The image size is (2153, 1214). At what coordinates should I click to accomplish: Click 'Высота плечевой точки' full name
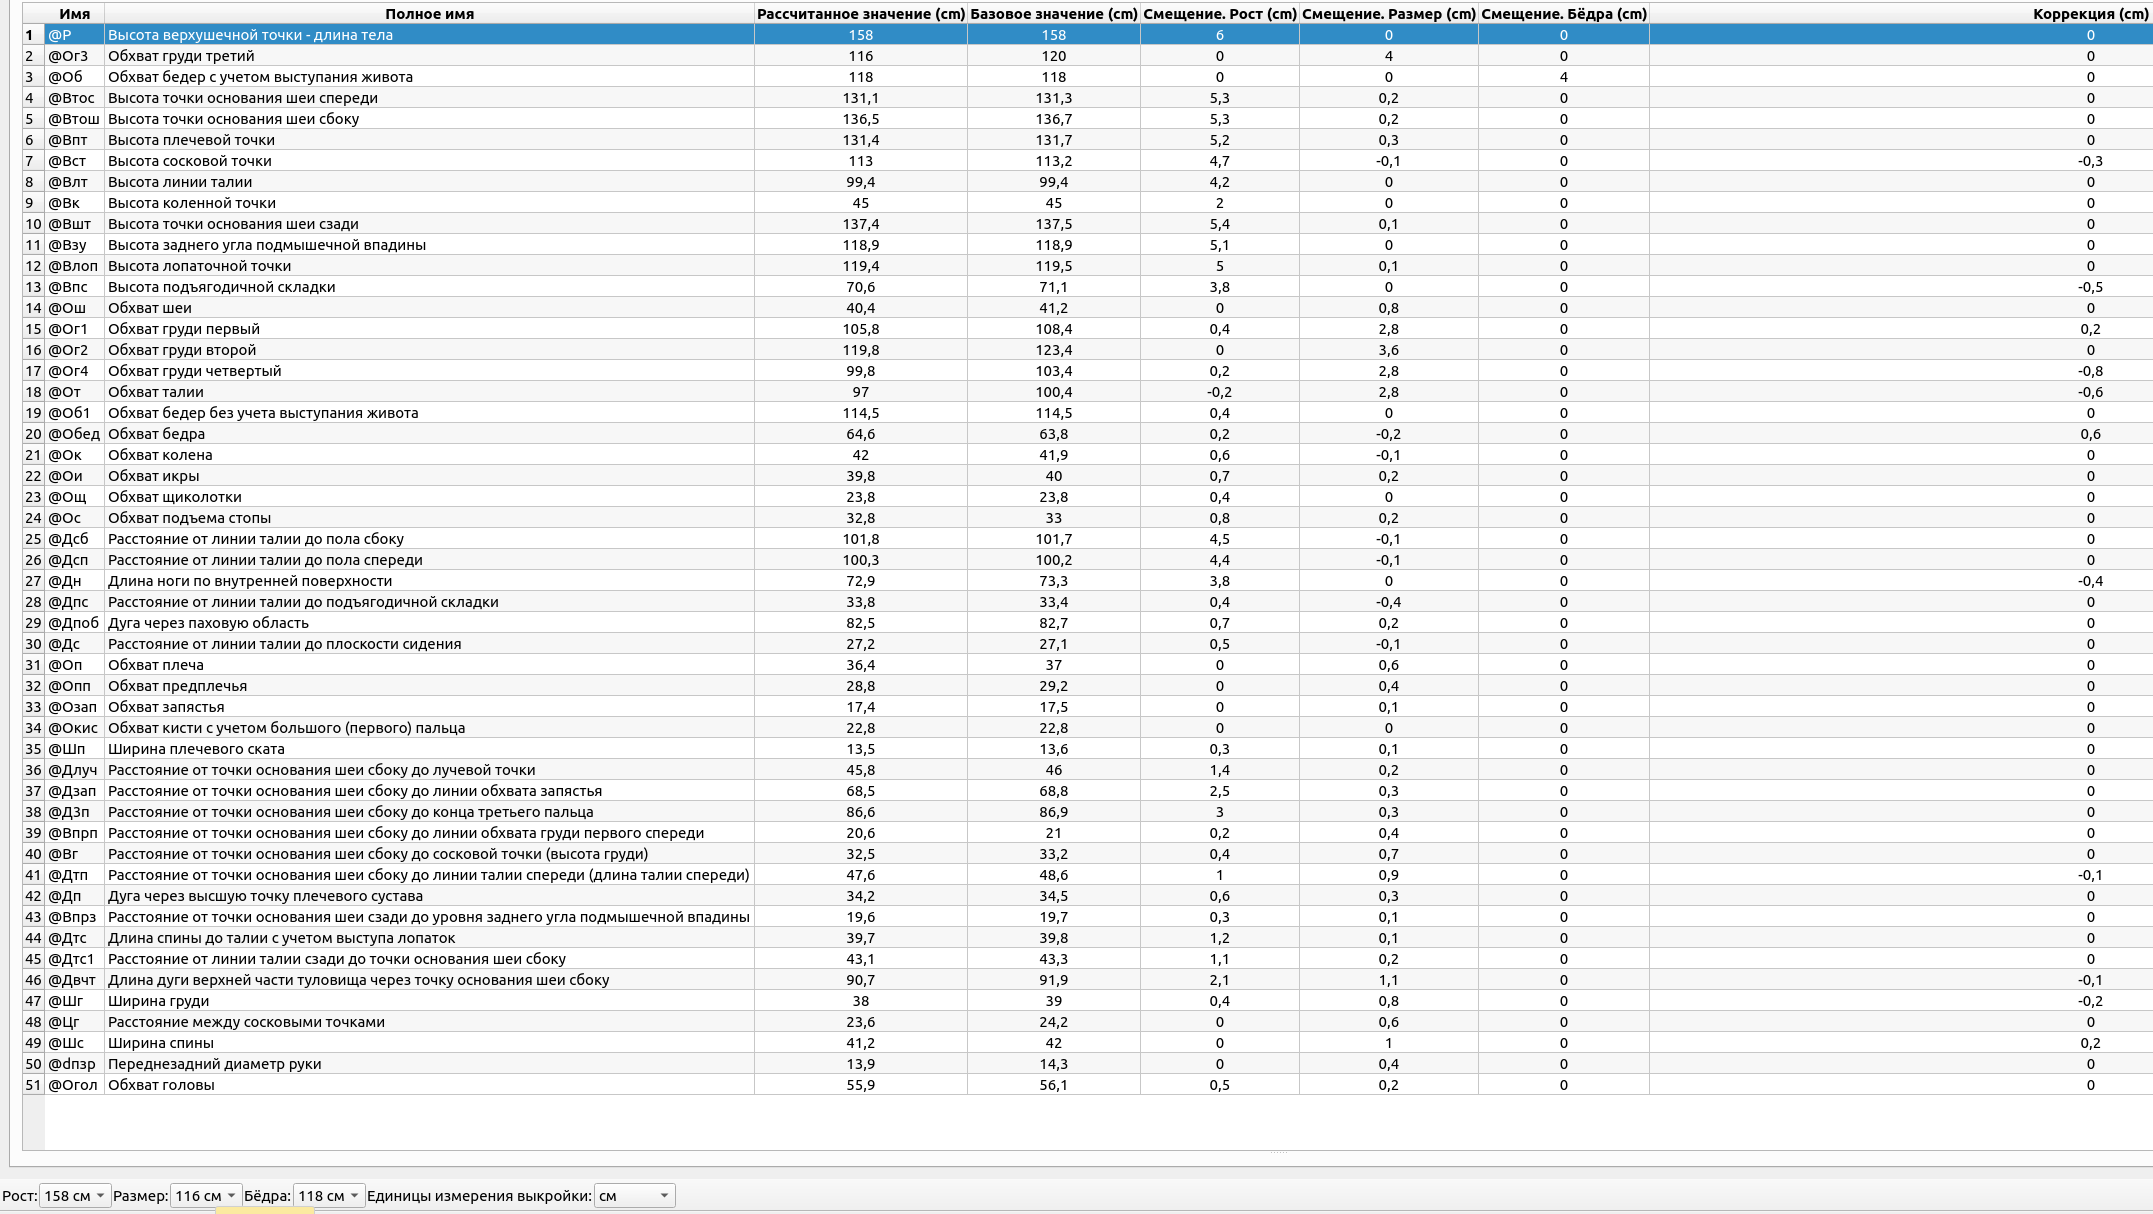pyautogui.click(x=191, y=140)
